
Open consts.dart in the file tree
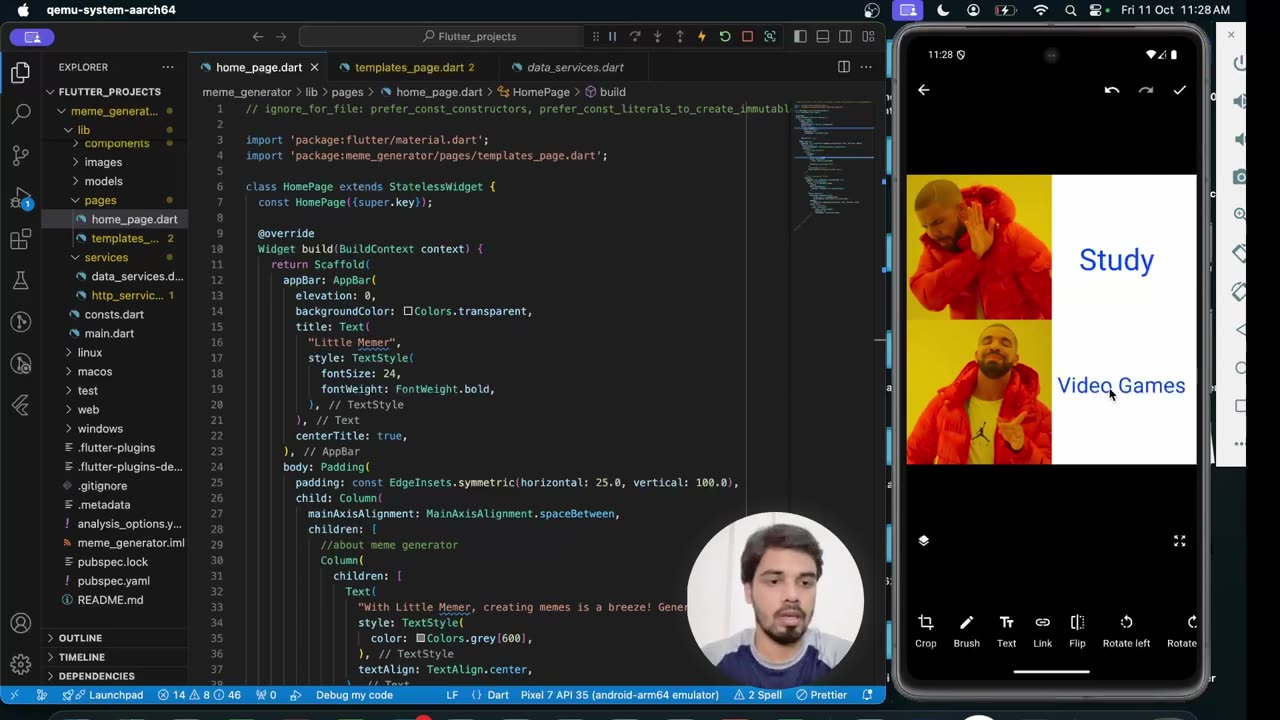114,314
